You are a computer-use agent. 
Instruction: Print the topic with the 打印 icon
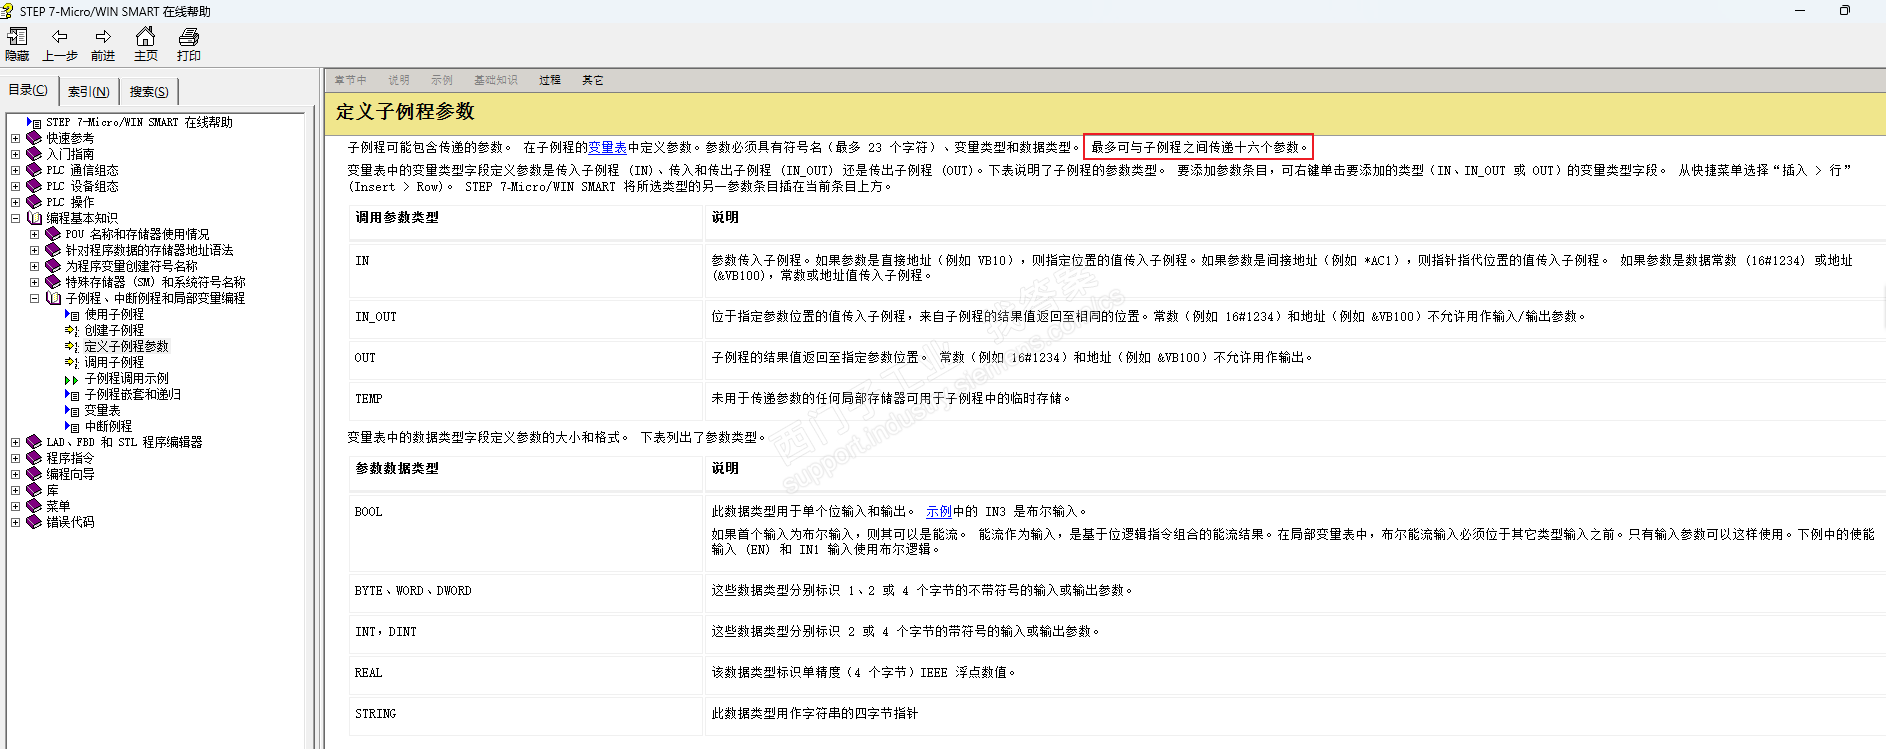coord(189,44)
